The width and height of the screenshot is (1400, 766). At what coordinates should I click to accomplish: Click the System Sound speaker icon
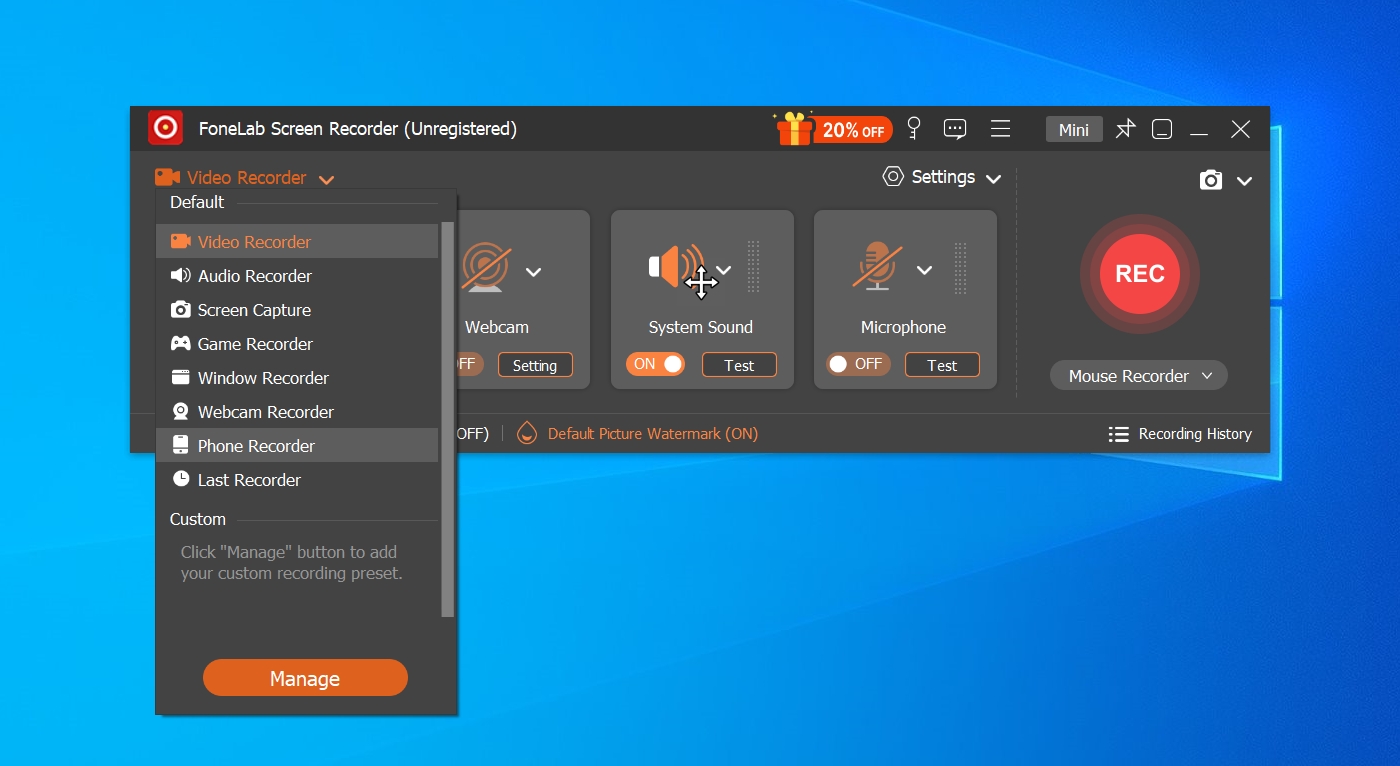click(676, 267)
